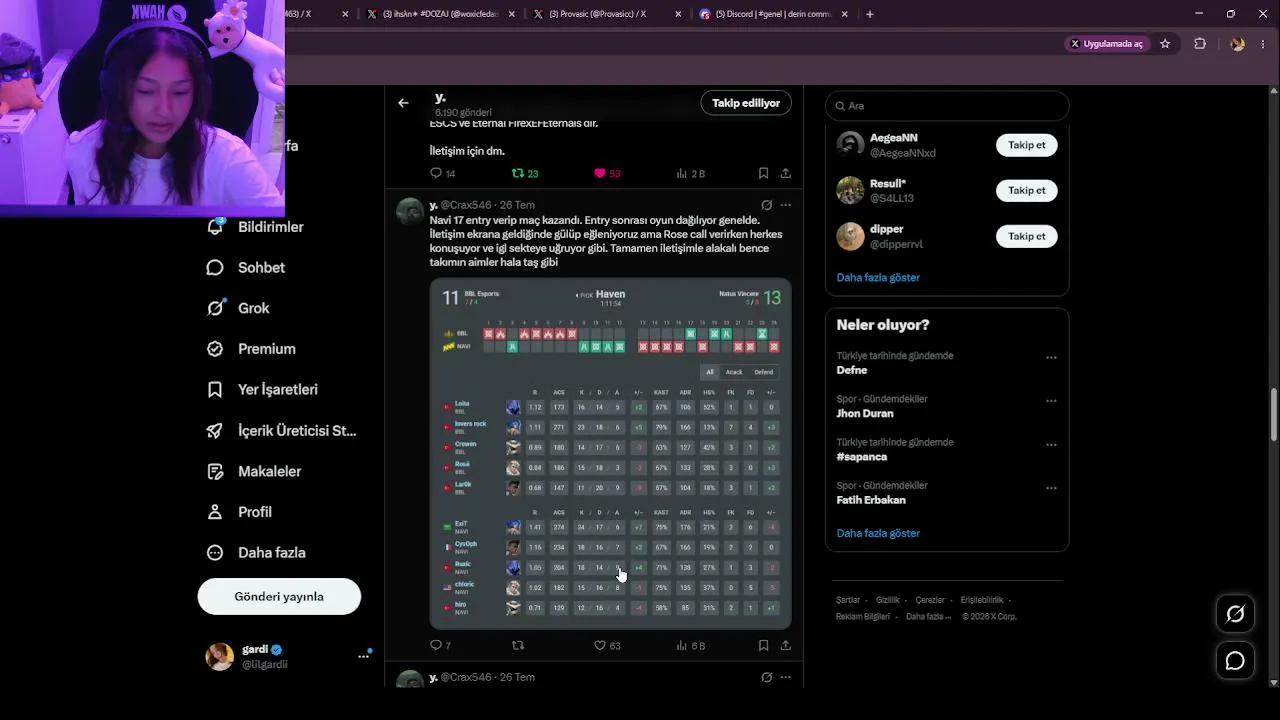The height and width of the screenshot is (720, 1280).
Task: Show more suggested accounts under dipper
Action: (x=878, y=277)
